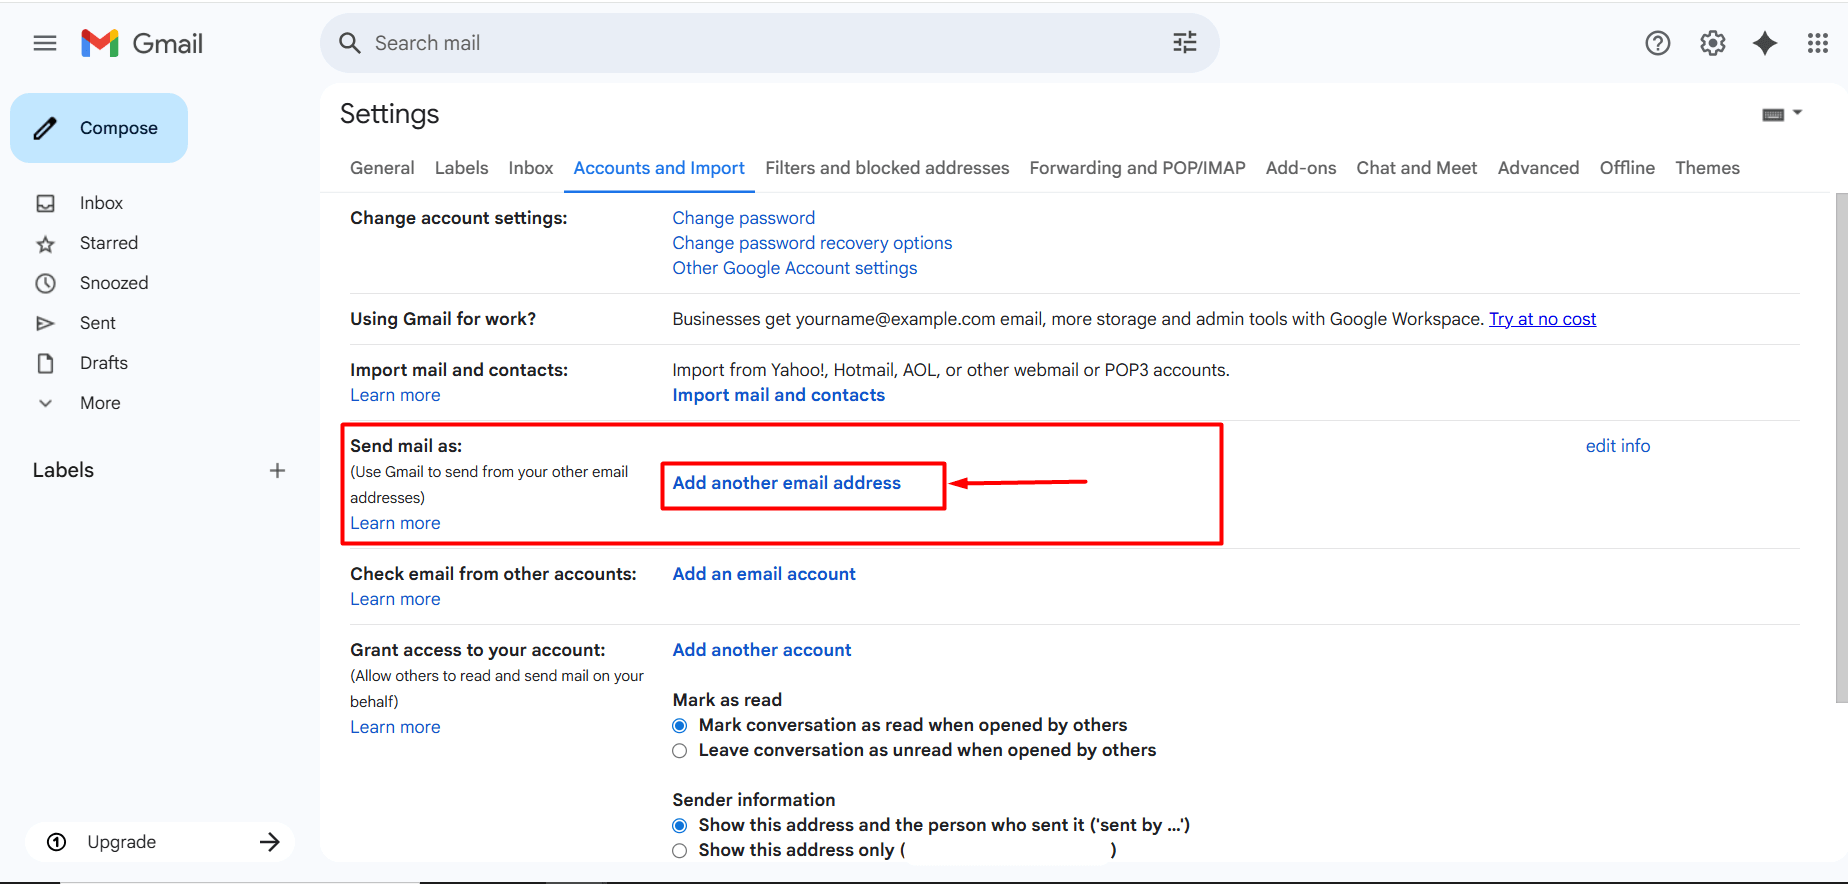Learn more under Check email accounts

pyautogui.click(x=395, y=599)
